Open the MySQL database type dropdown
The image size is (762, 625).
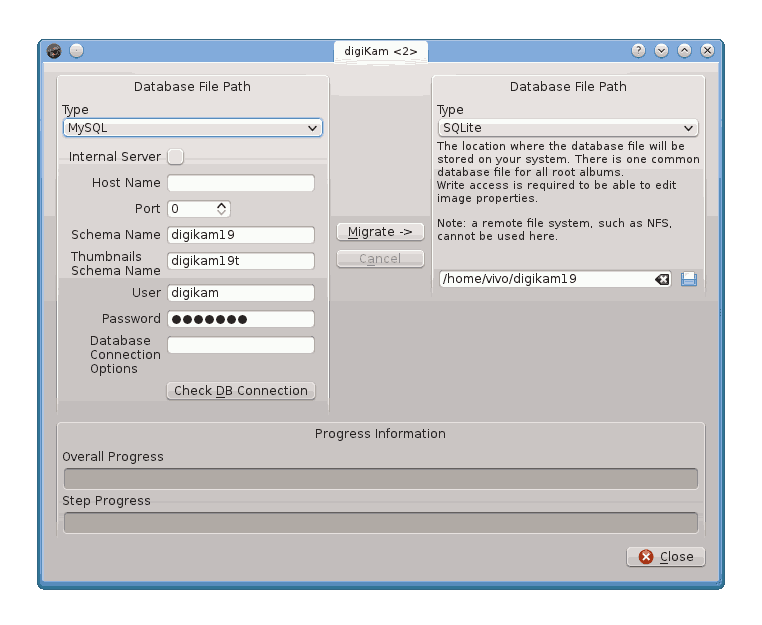pos(193,128)
